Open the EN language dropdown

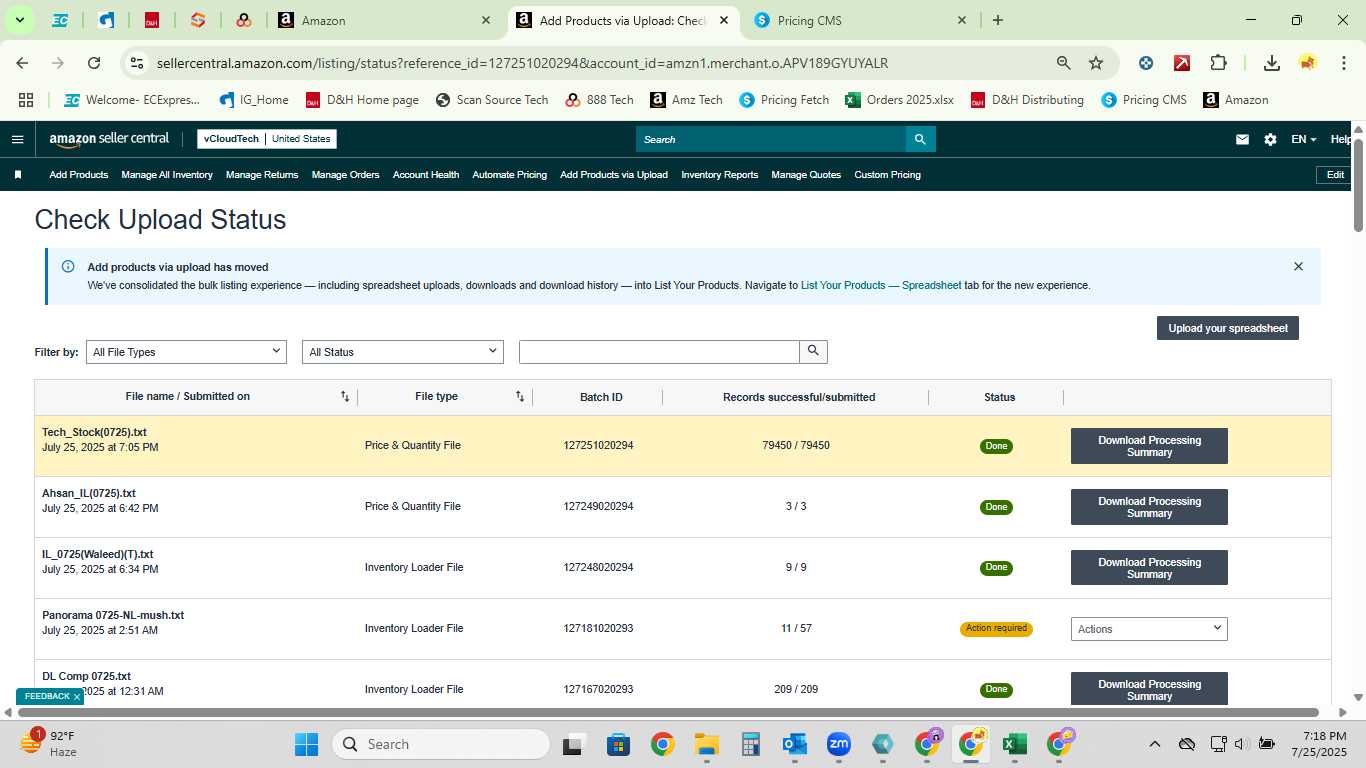1303,139
